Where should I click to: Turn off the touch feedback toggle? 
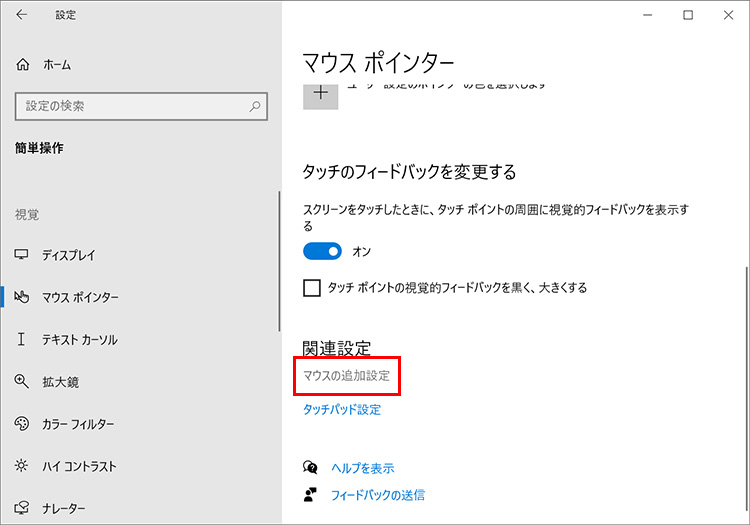[322, 251]
